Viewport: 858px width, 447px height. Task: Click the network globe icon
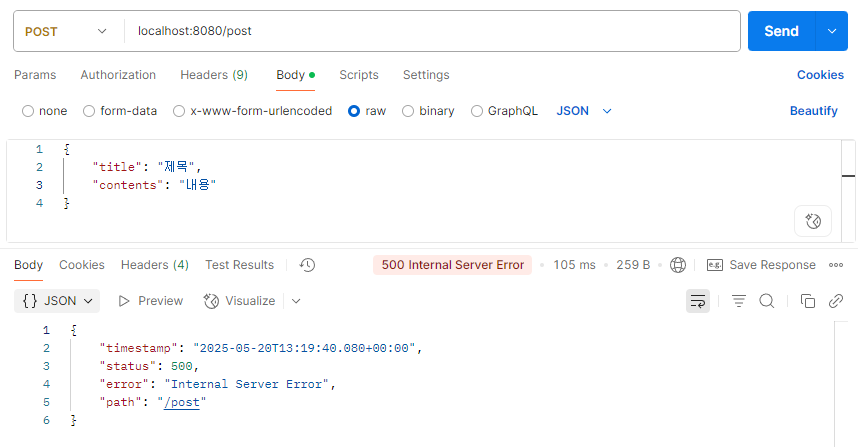[x=678, y=265]
